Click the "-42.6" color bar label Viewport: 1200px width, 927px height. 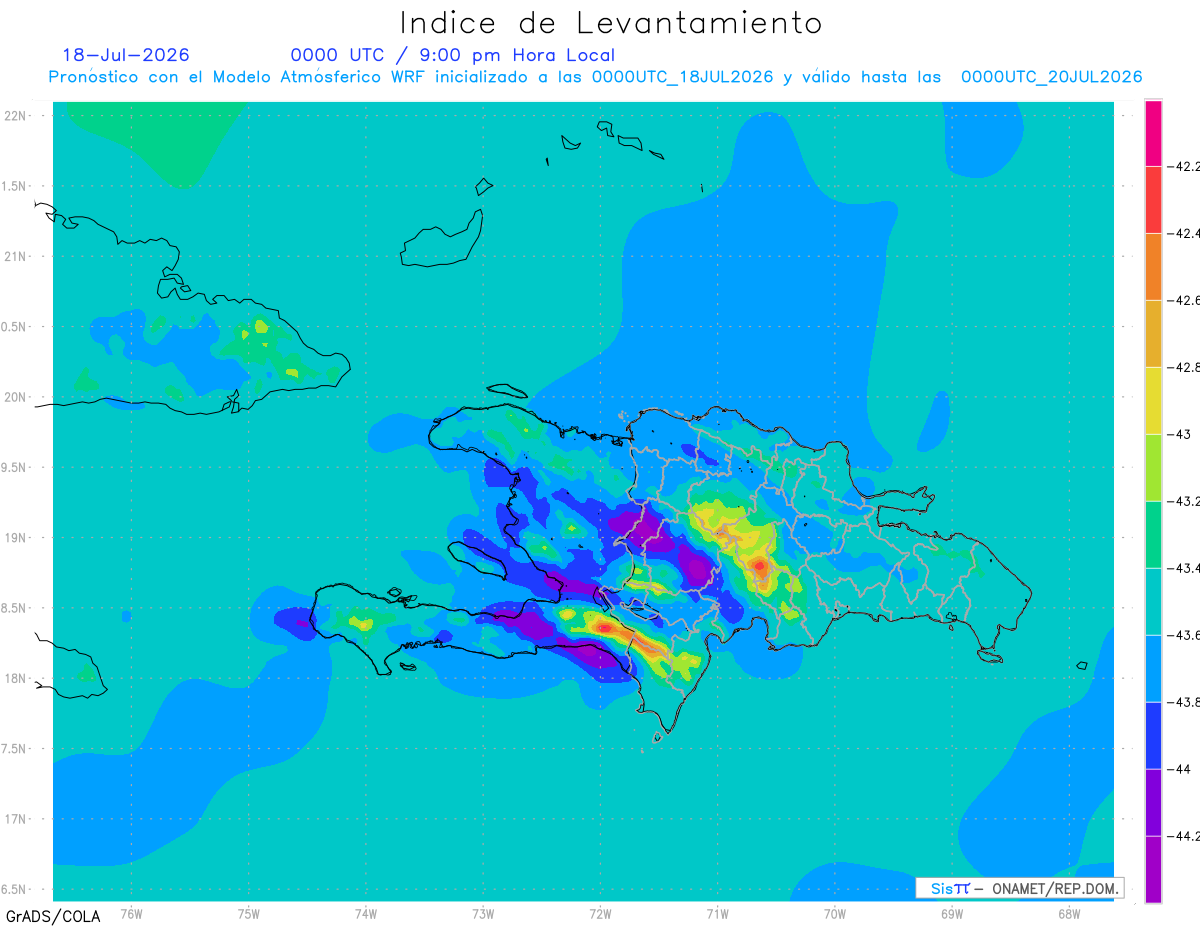(1183, 300)
